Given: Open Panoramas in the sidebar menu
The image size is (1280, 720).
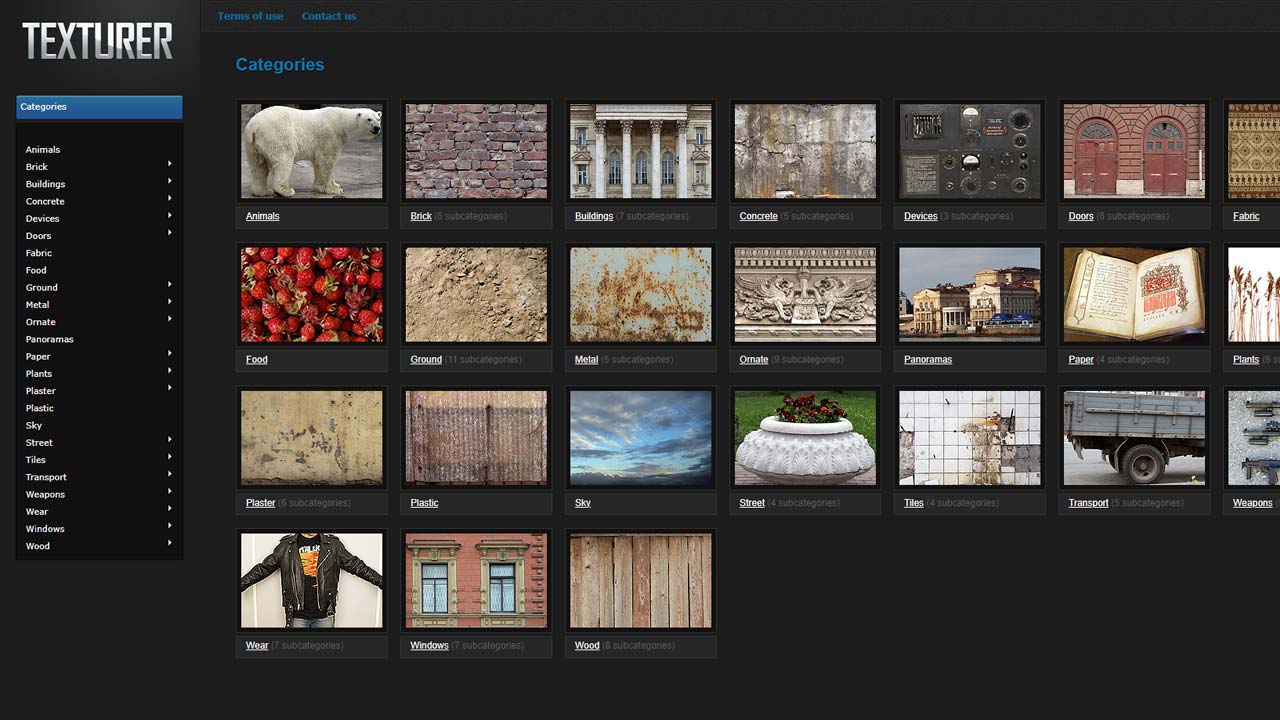Looking at the screenshot, I should pyautogui.click(x=50, y=339).
